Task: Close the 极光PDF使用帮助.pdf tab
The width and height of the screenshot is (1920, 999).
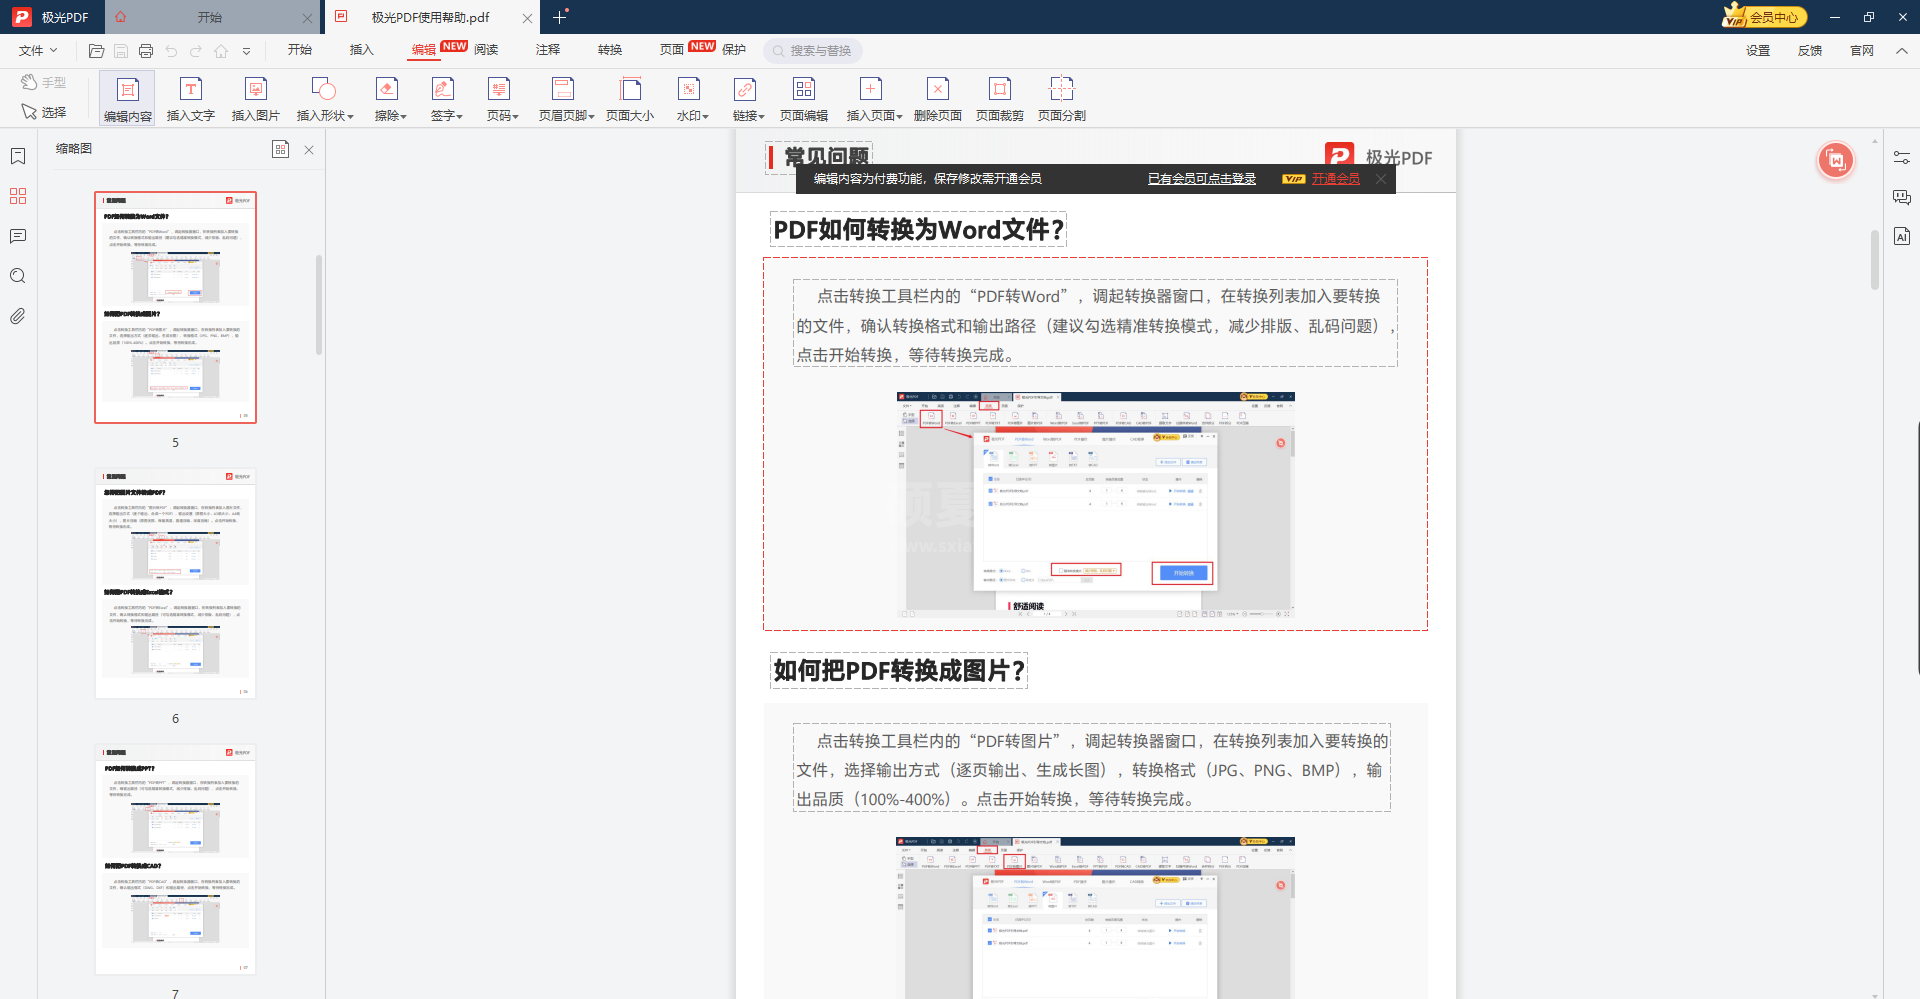Action: point(527,18)
